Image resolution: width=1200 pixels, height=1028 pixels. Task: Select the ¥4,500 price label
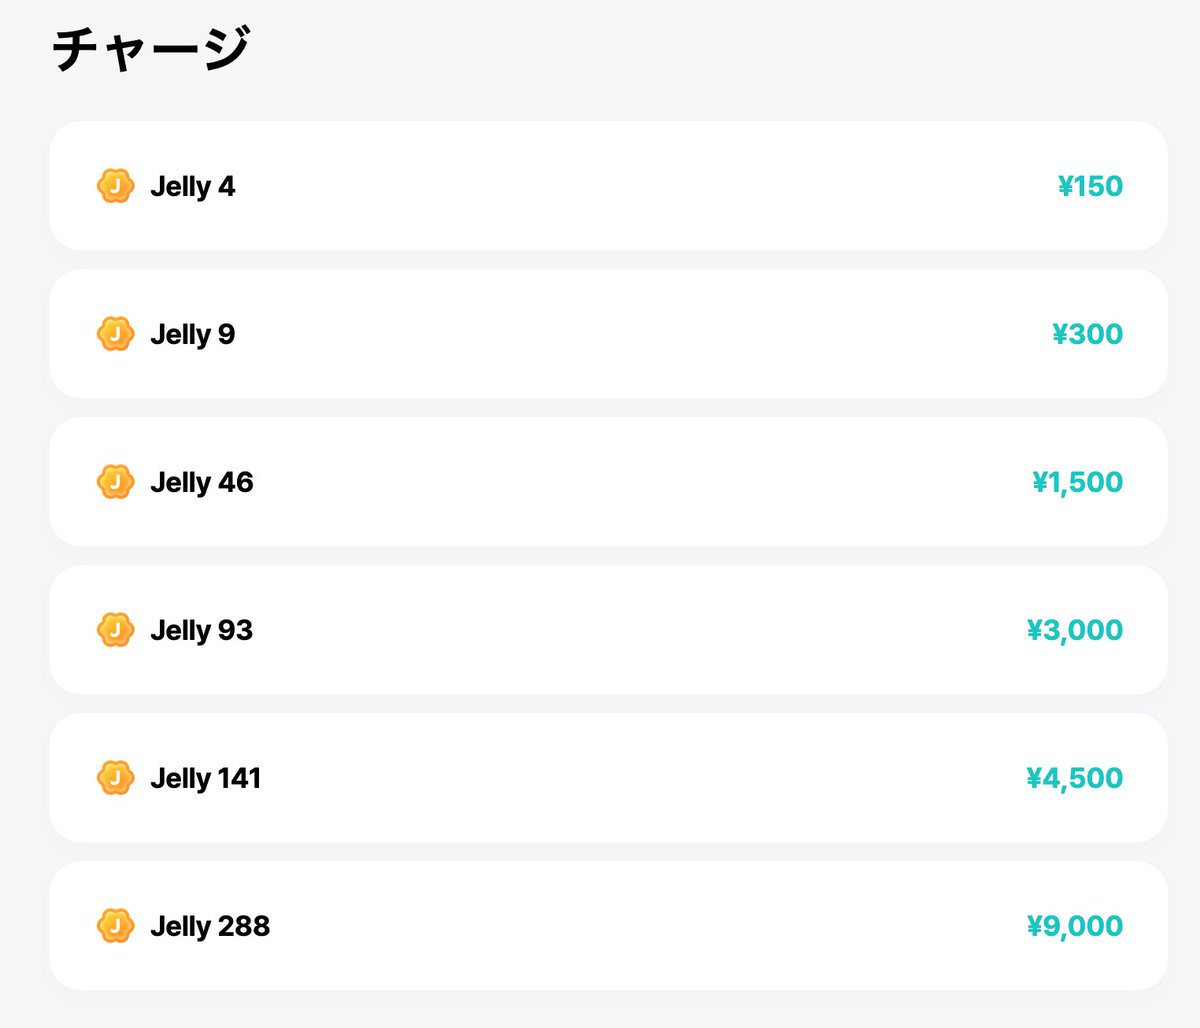coord(1075,778)
